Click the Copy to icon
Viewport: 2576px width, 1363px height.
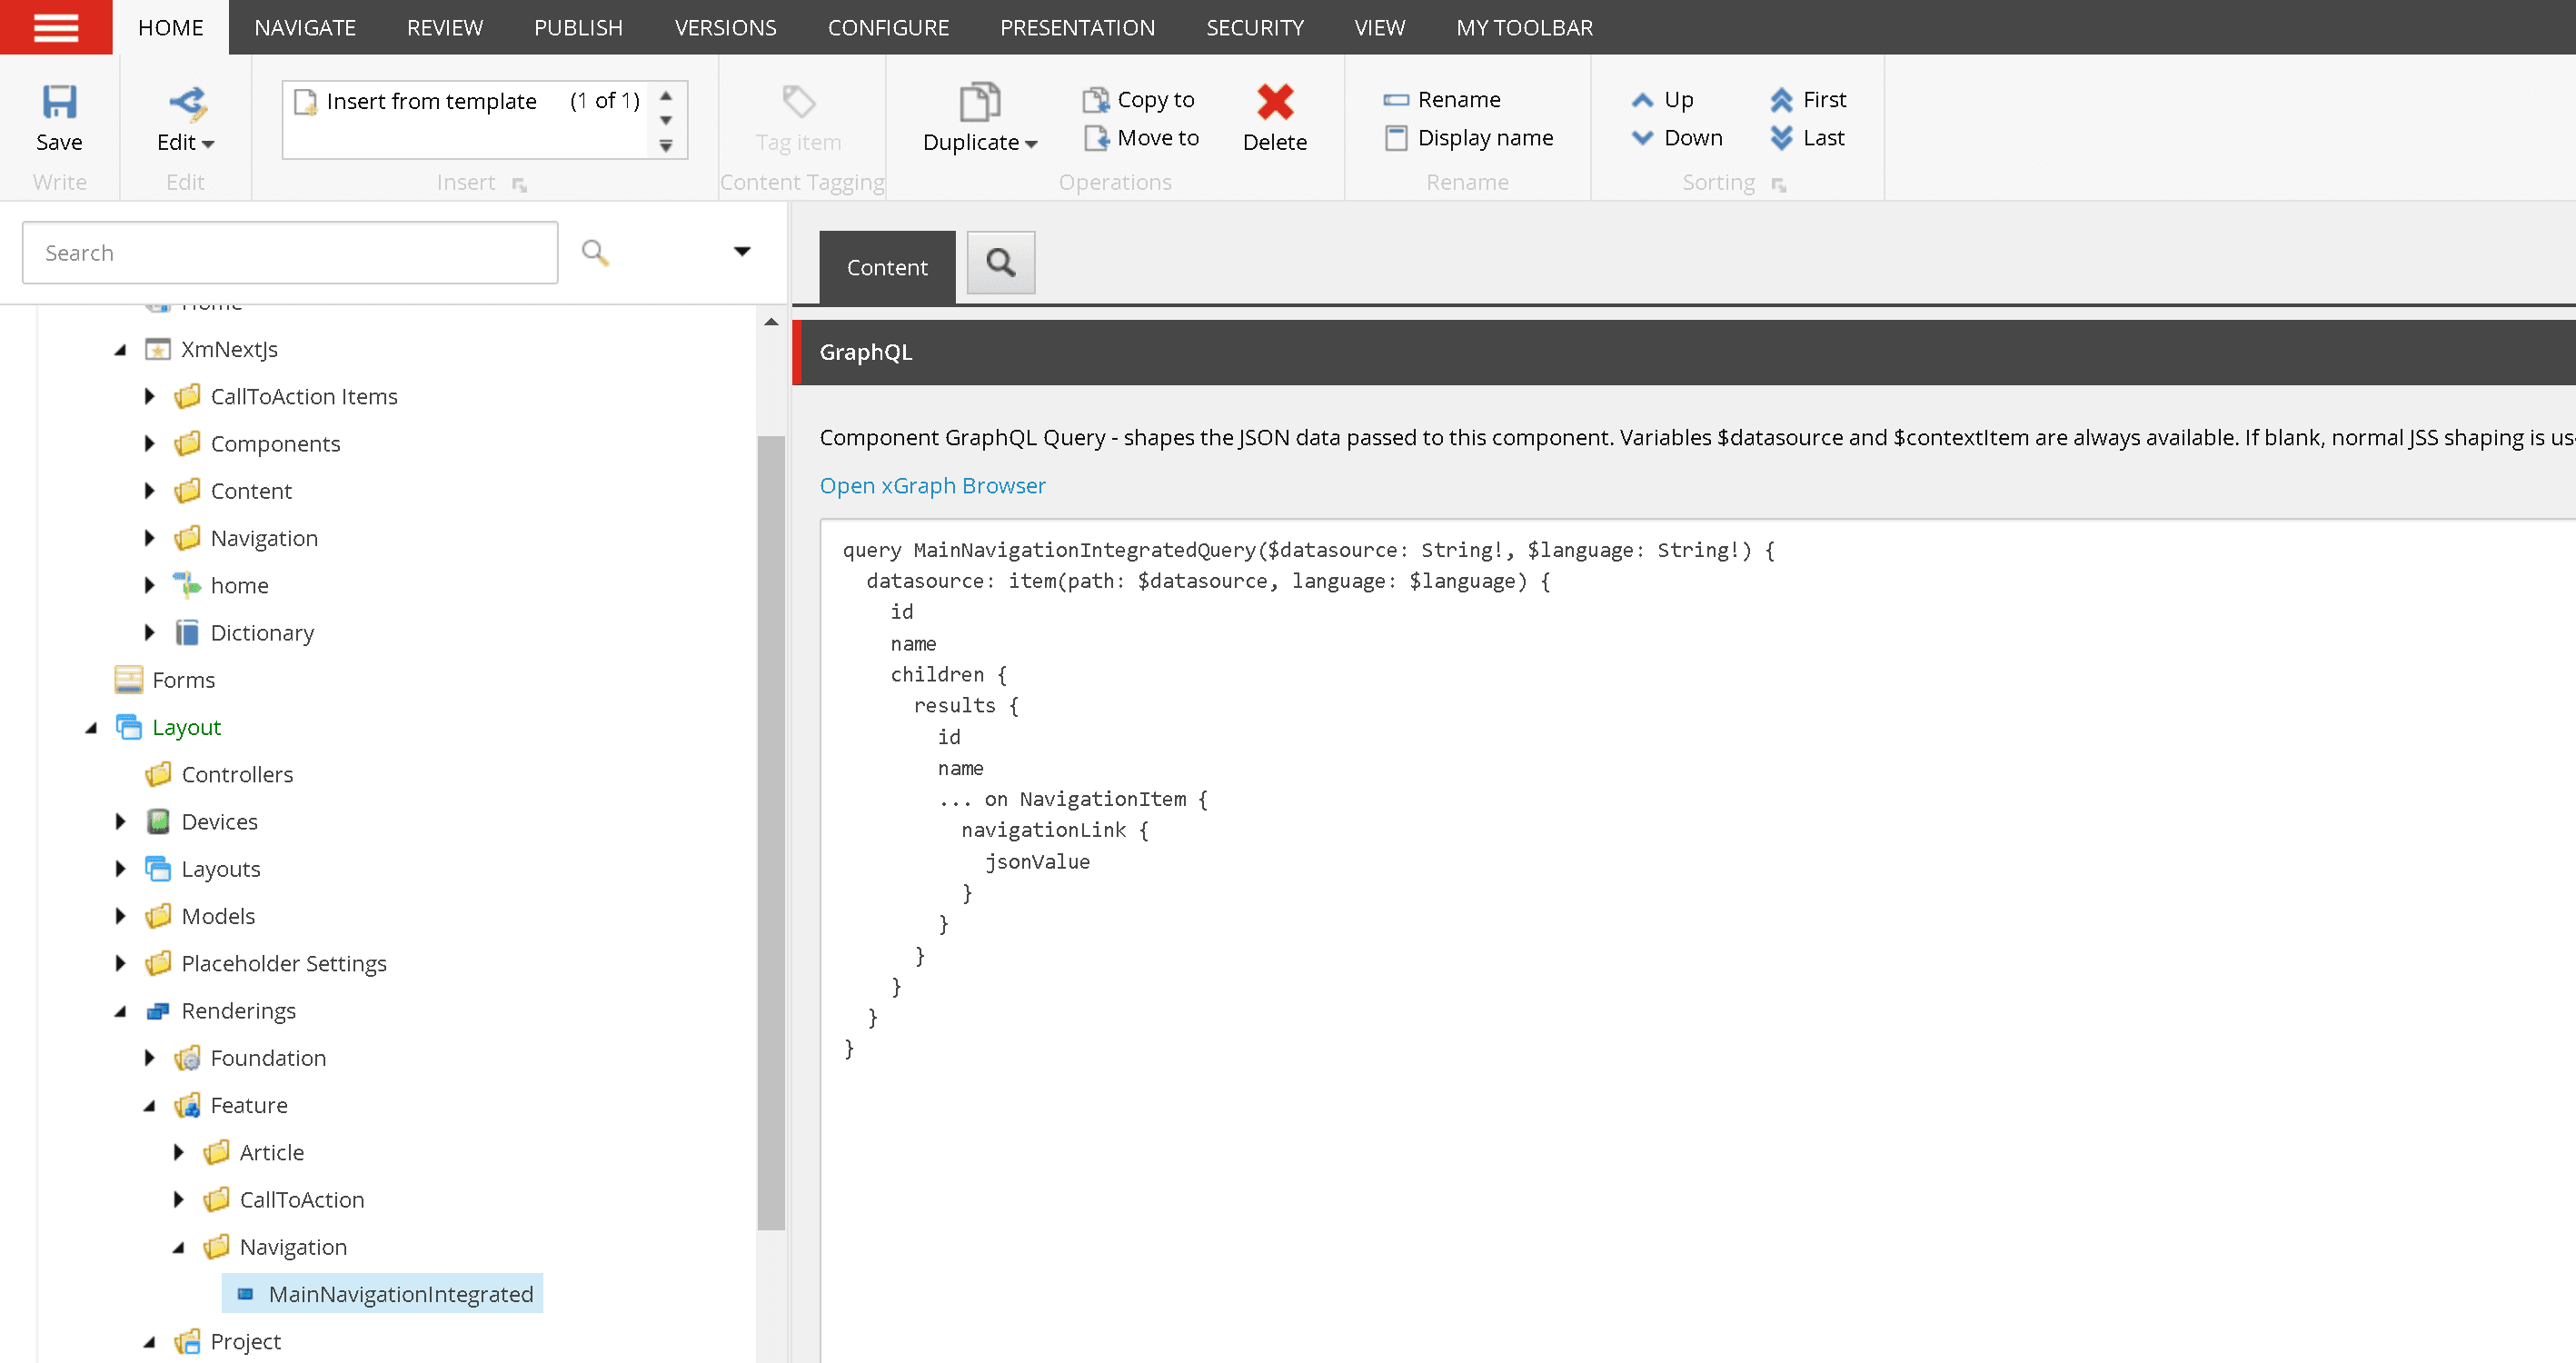tap(1096, 100)
